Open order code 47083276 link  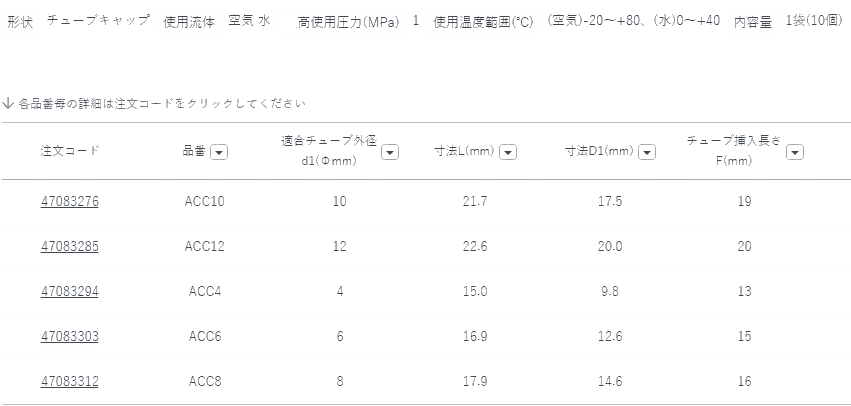point(70,202)
